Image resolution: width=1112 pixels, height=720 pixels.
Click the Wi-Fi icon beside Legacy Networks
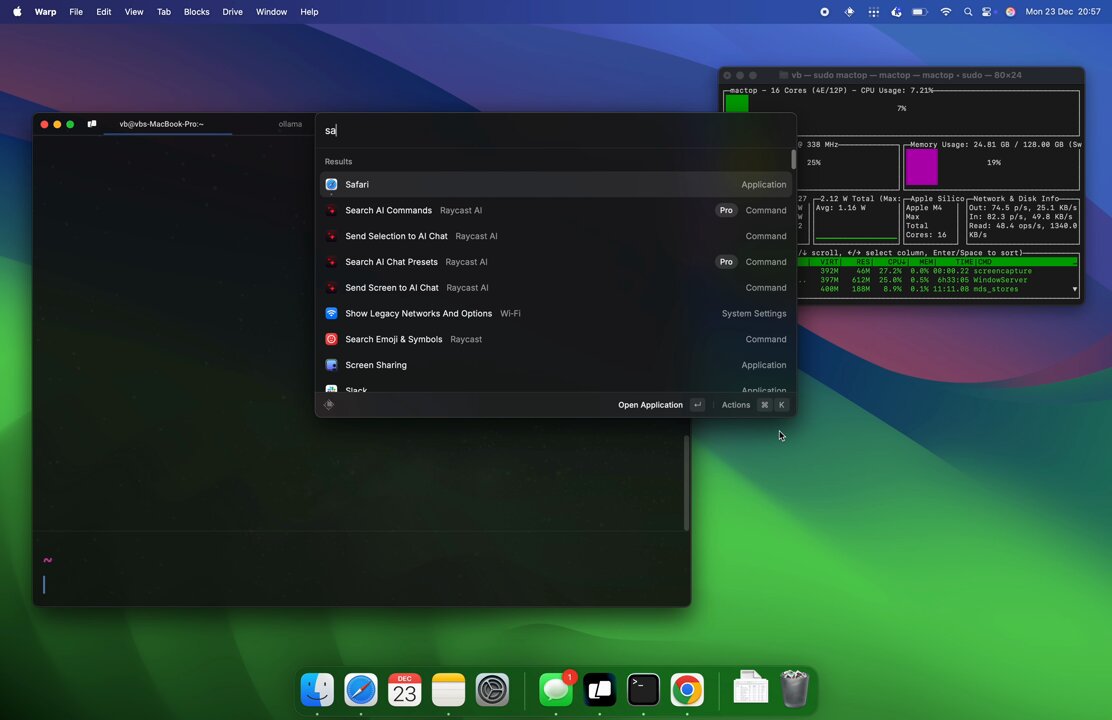coord(331,314)
